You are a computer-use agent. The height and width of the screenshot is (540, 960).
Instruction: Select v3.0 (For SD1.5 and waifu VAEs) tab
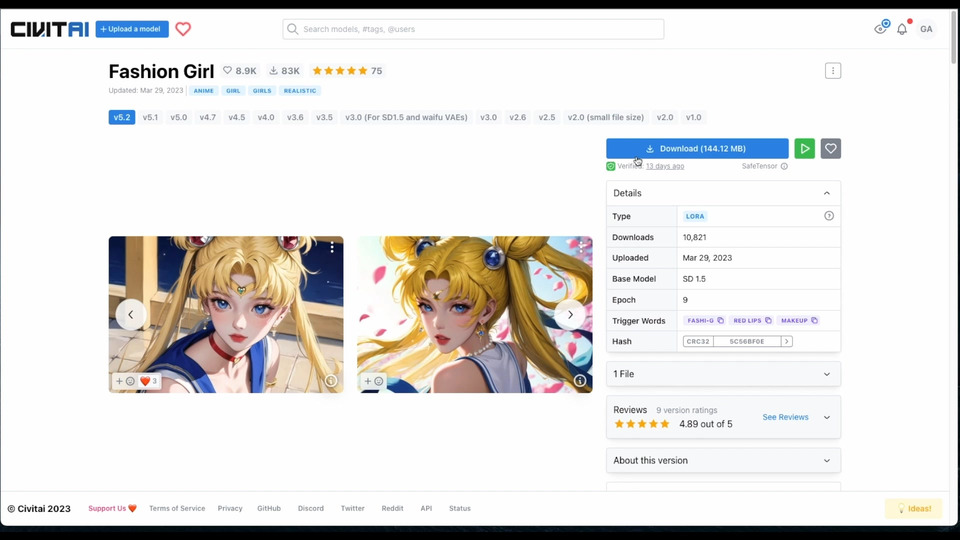pyautogui.click(x=407, y=117)
